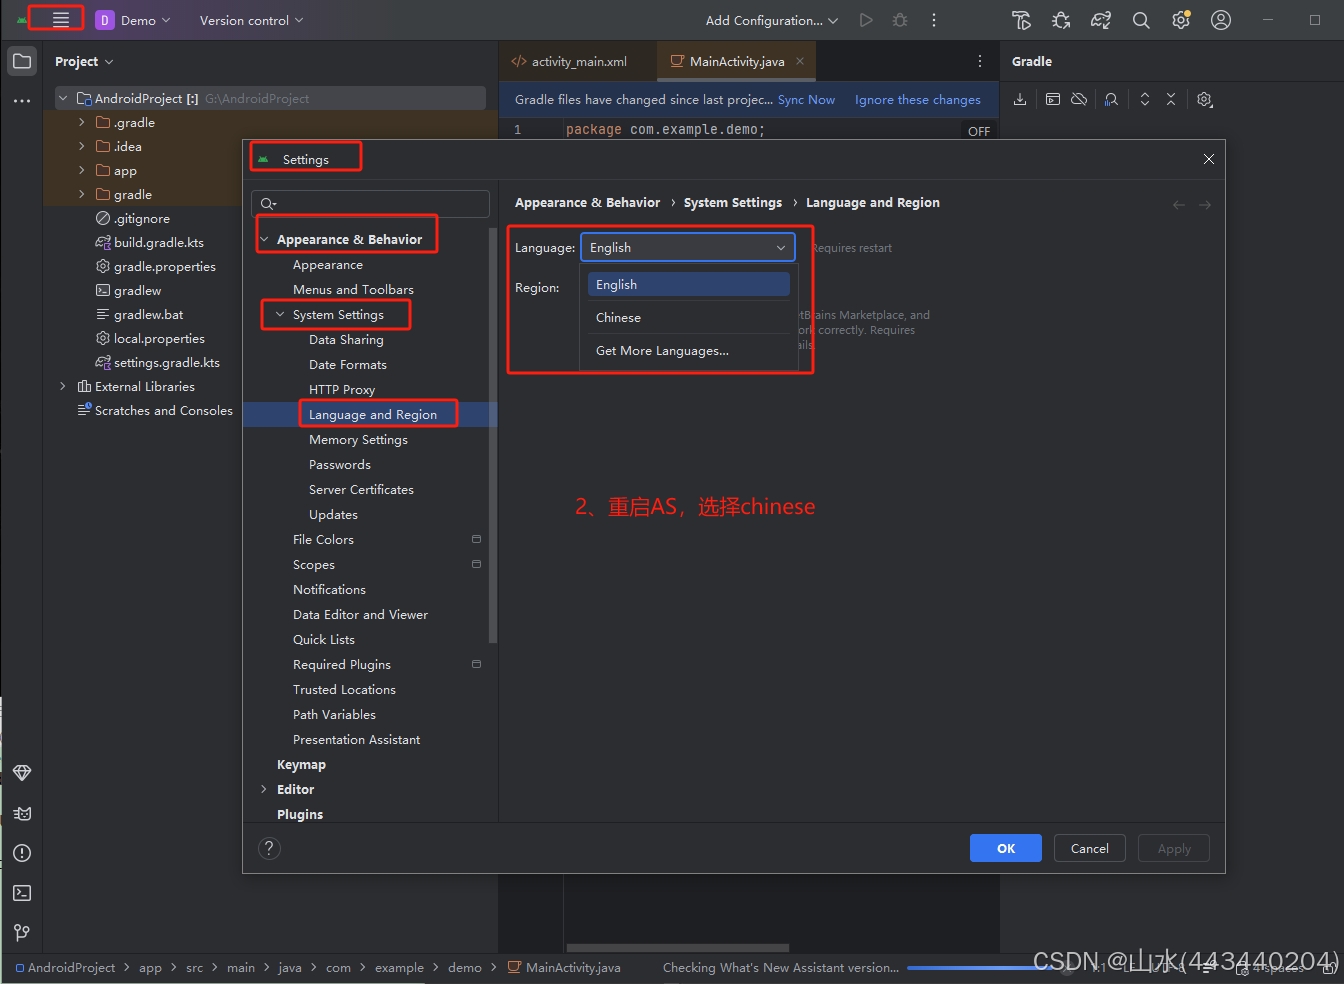The height and width of the screenshot is (984, 1344).
Task: Select Memory Settings in settings tree
Action: [358, 440]
